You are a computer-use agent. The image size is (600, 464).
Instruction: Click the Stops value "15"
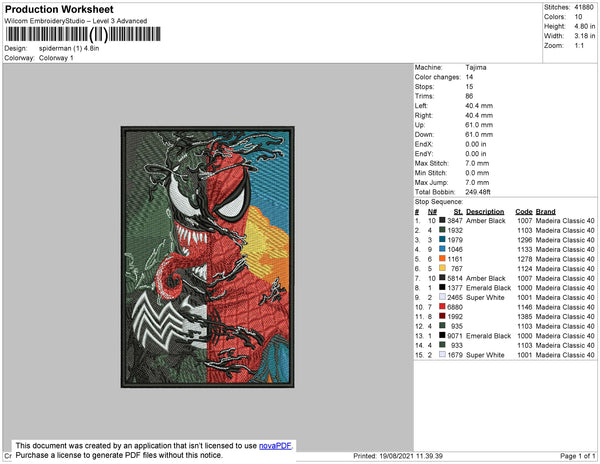click(x=469, y=86)
